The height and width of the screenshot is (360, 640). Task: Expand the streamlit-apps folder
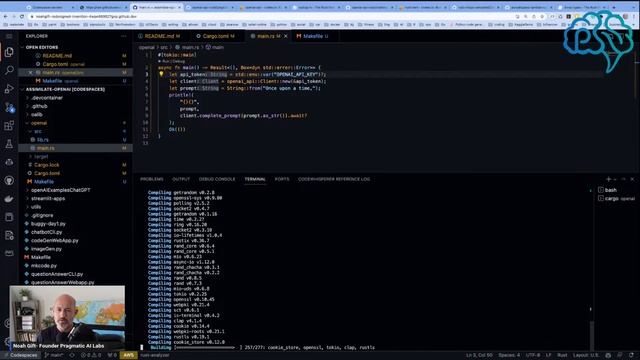tap(48, 198)
